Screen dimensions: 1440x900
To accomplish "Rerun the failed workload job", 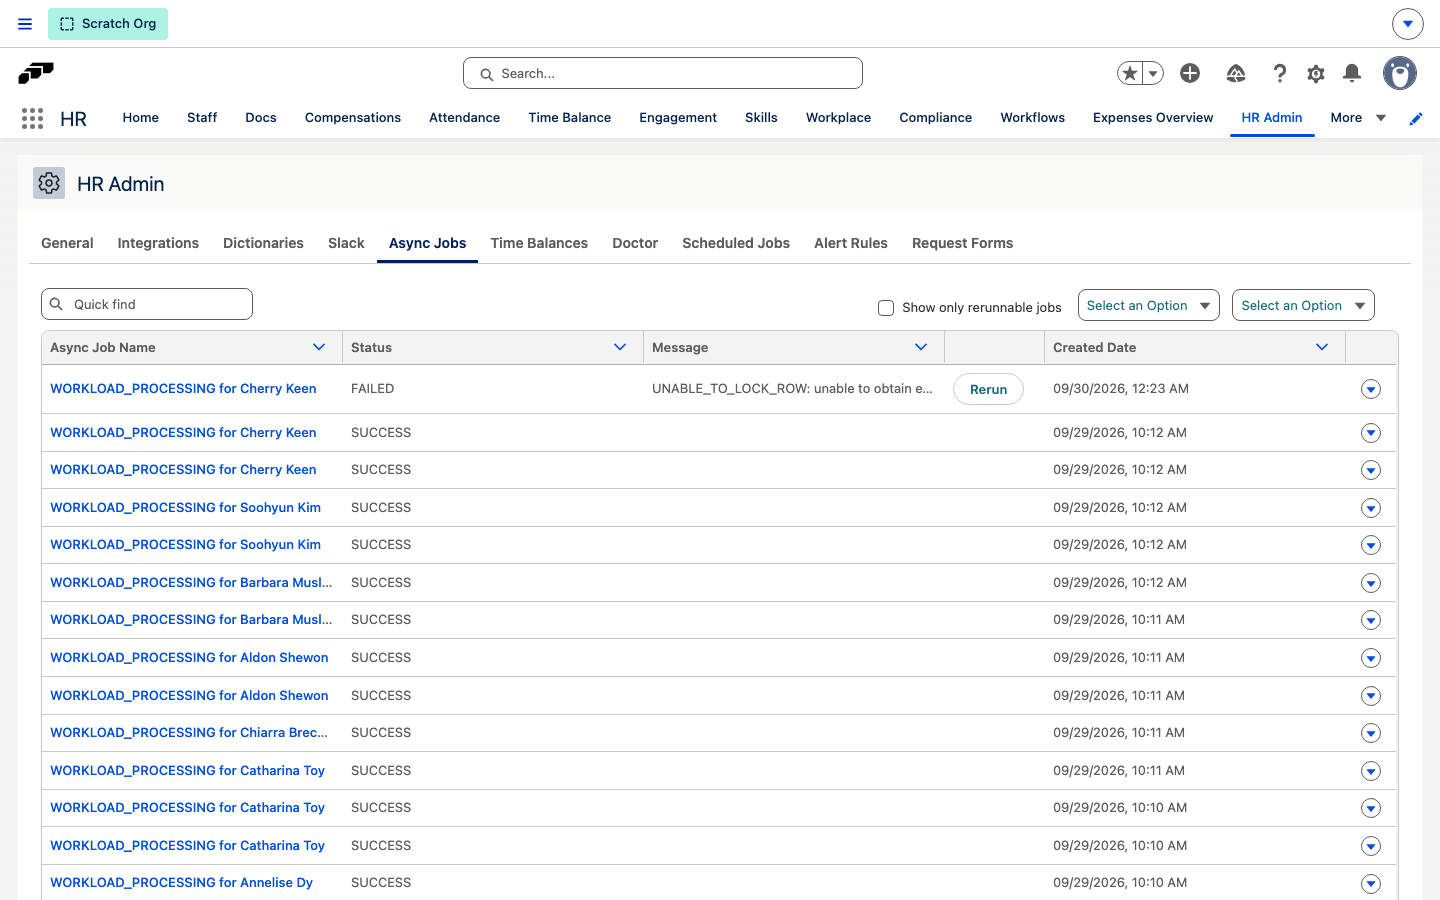I will click(988, 389).
